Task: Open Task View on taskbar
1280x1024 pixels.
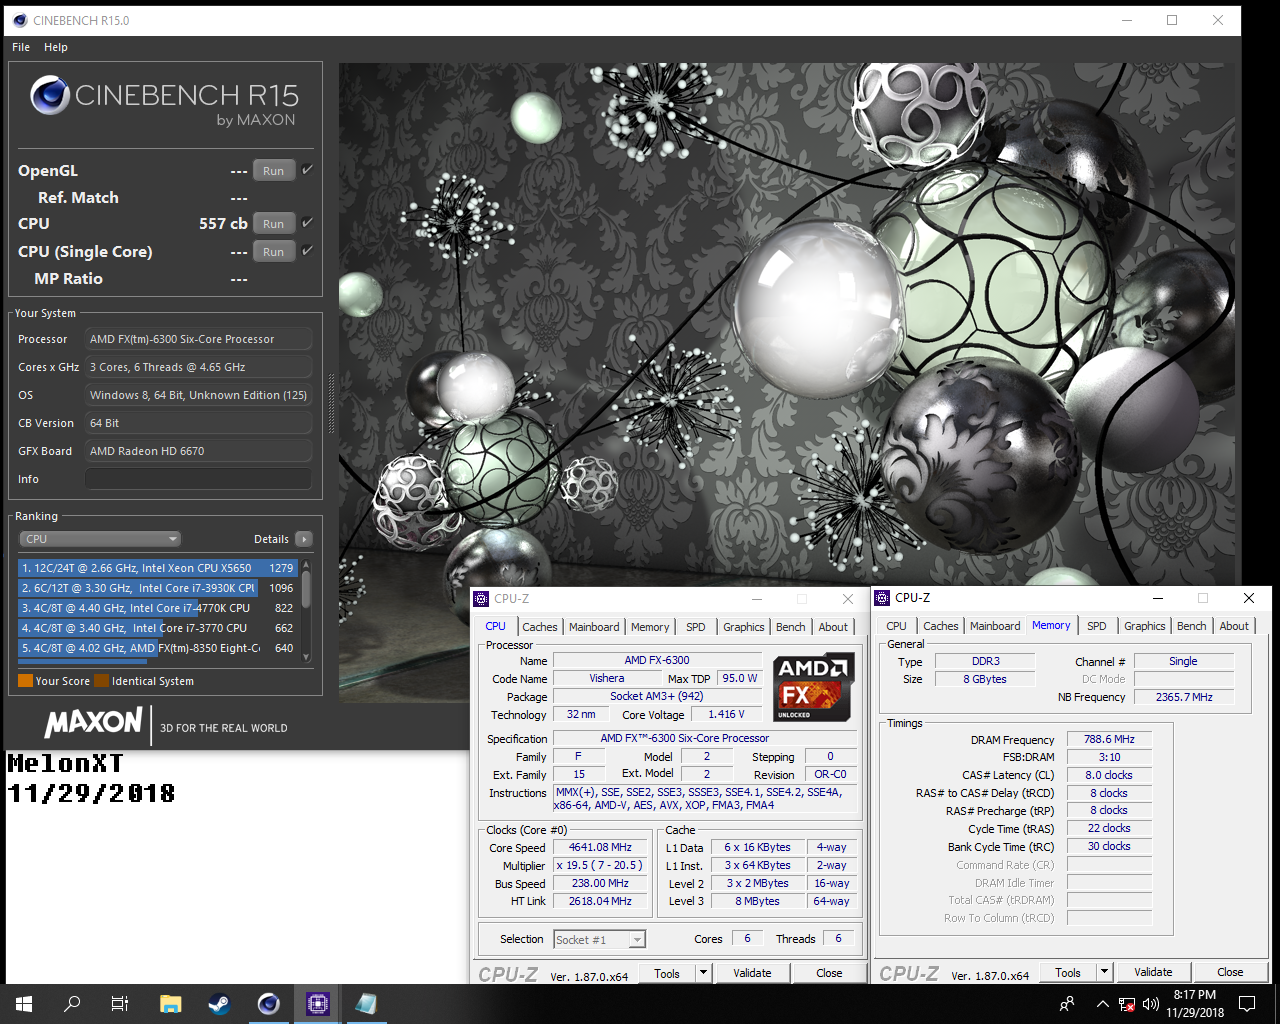Action: 120,1004
